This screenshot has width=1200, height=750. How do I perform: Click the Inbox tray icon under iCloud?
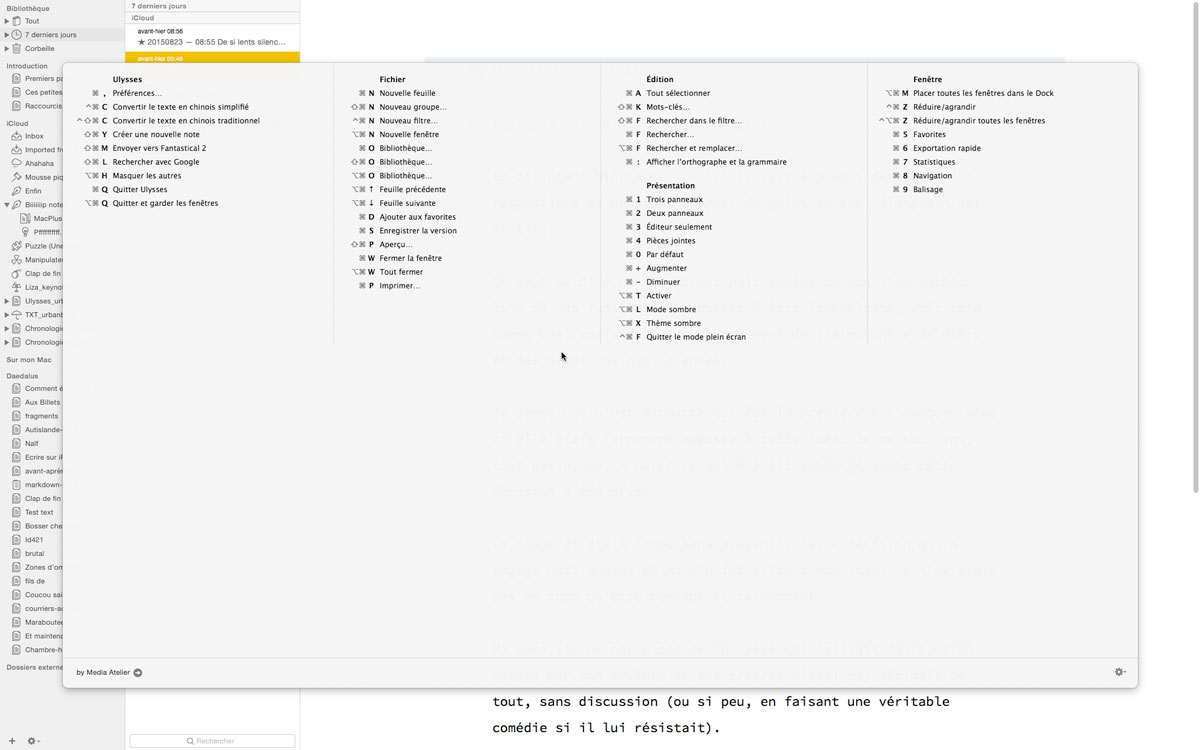click(17, 136)
